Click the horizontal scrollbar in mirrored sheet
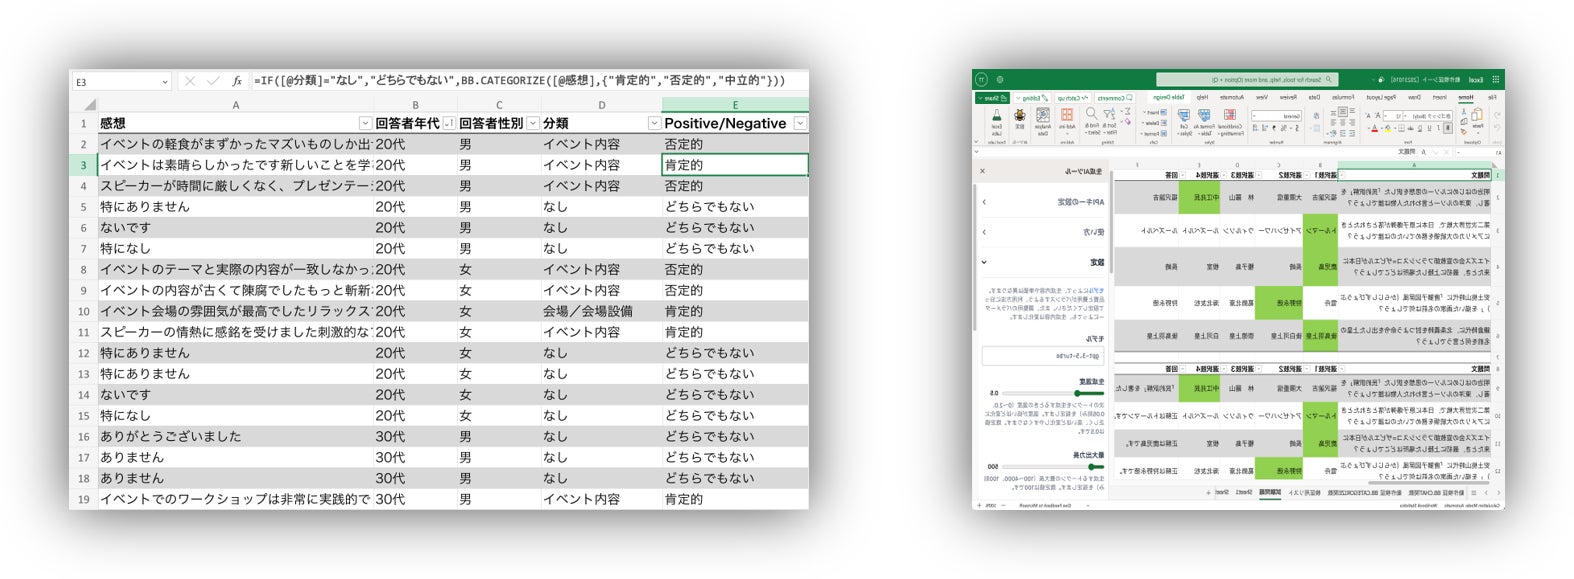 (x=1428, y=483)
